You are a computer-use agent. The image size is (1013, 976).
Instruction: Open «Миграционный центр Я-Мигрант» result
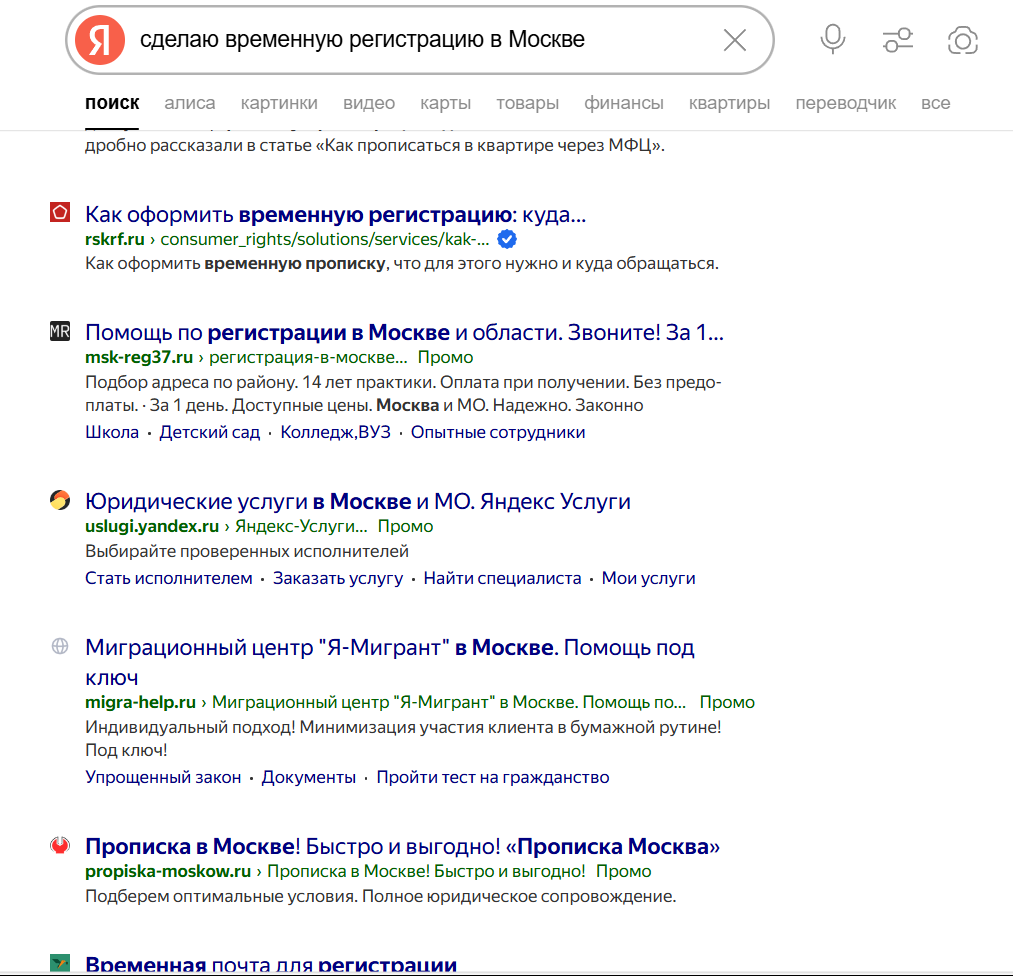[x=390, y=662]
